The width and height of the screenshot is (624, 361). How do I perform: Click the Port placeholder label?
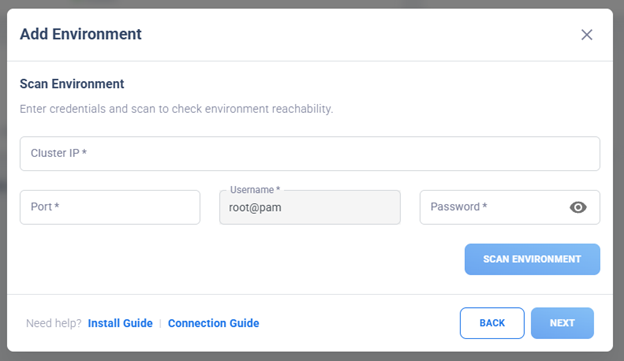point(45,207)
